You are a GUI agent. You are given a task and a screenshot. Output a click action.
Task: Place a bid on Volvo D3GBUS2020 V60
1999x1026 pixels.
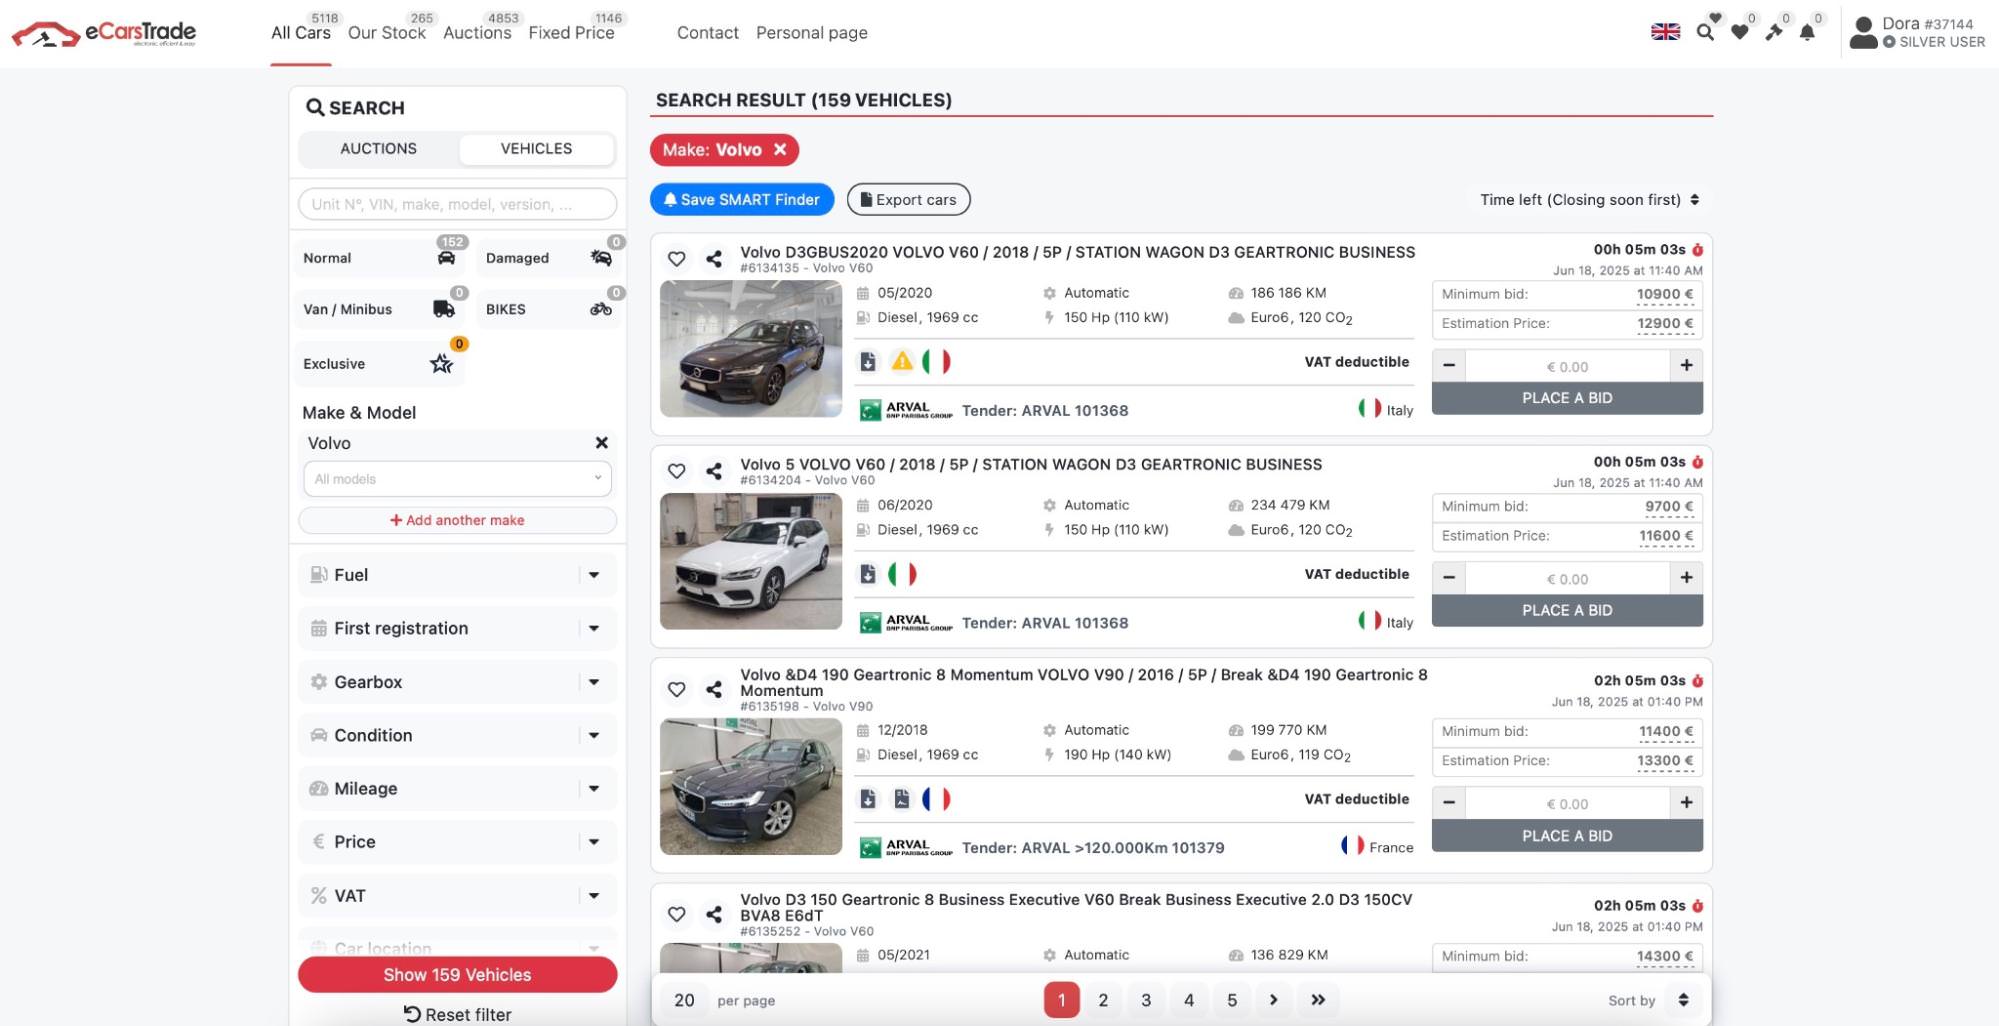pos(1567,398)
